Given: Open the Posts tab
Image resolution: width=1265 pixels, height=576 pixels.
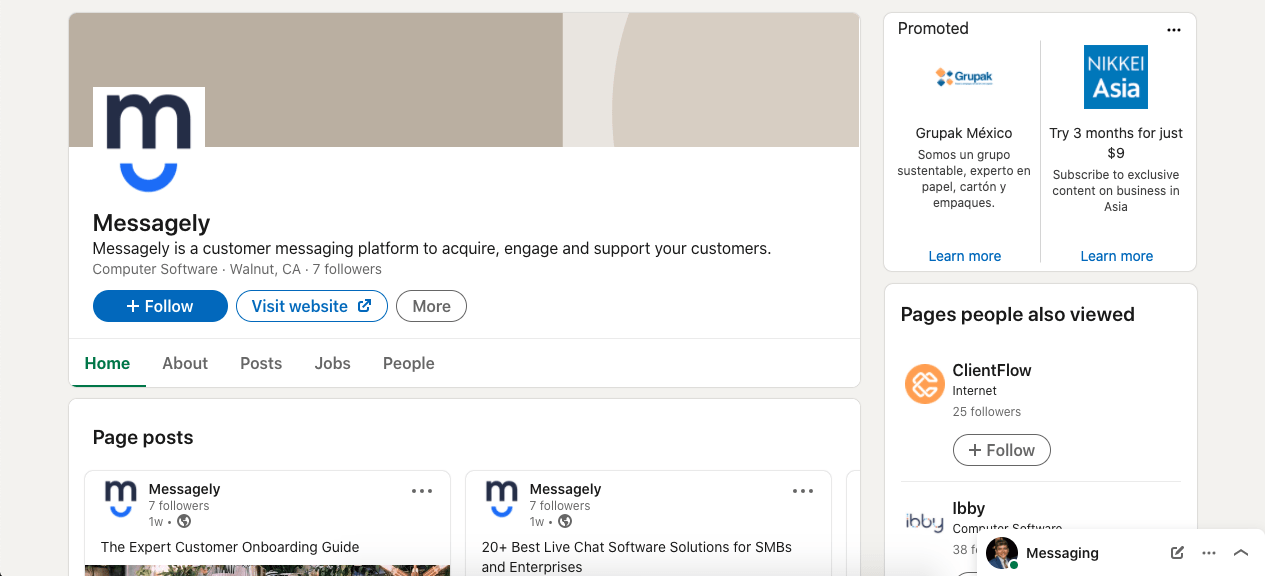Looking at the screenshot, I should pos(261,363).
